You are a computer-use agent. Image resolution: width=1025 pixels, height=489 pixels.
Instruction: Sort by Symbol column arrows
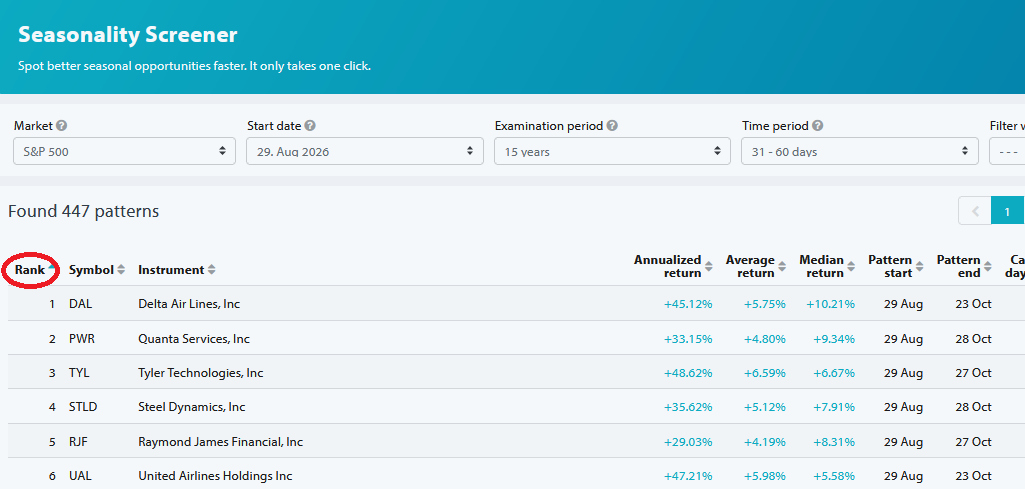[x=121, y=270]
